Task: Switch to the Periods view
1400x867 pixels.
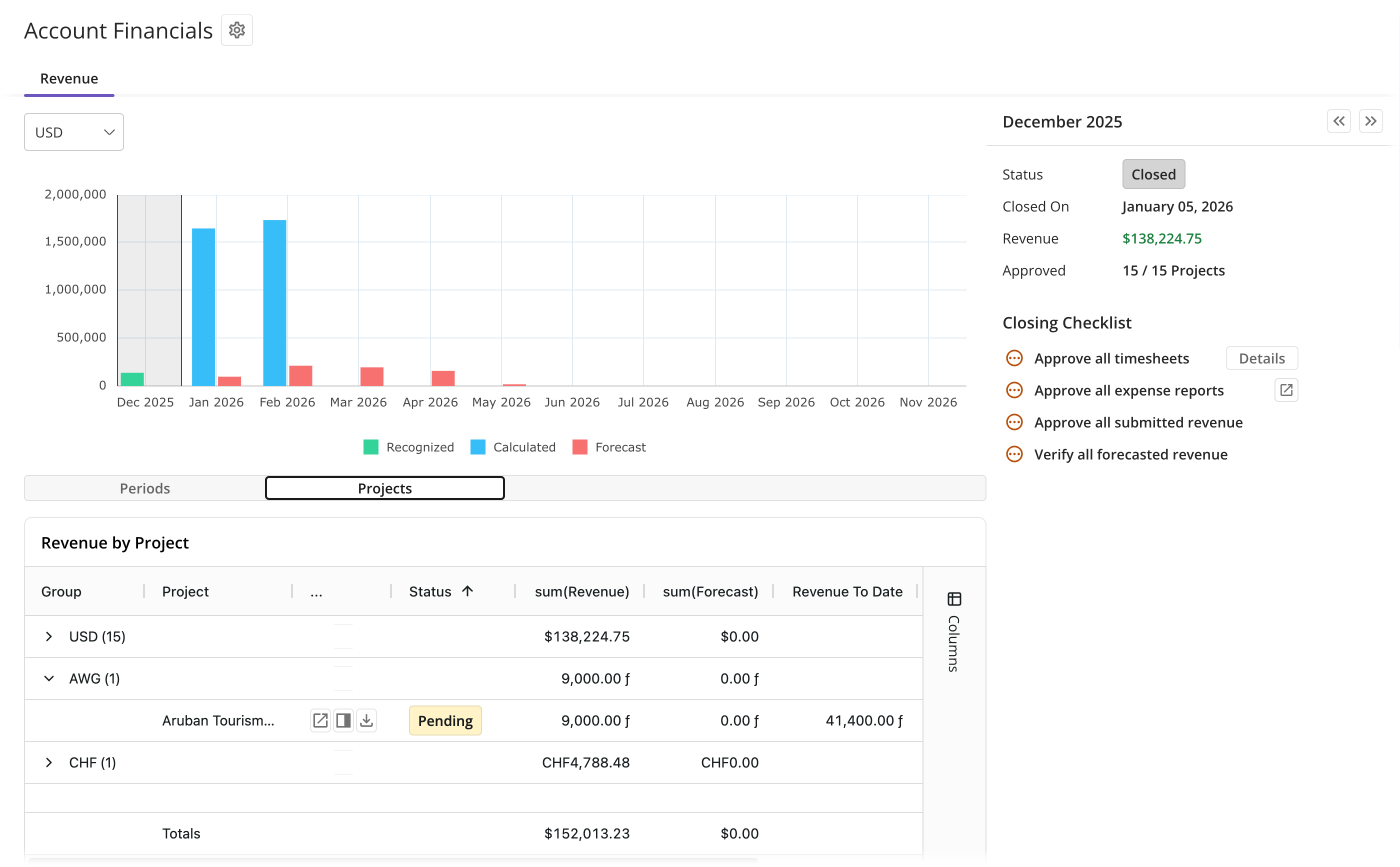Action: pos(144,488)
